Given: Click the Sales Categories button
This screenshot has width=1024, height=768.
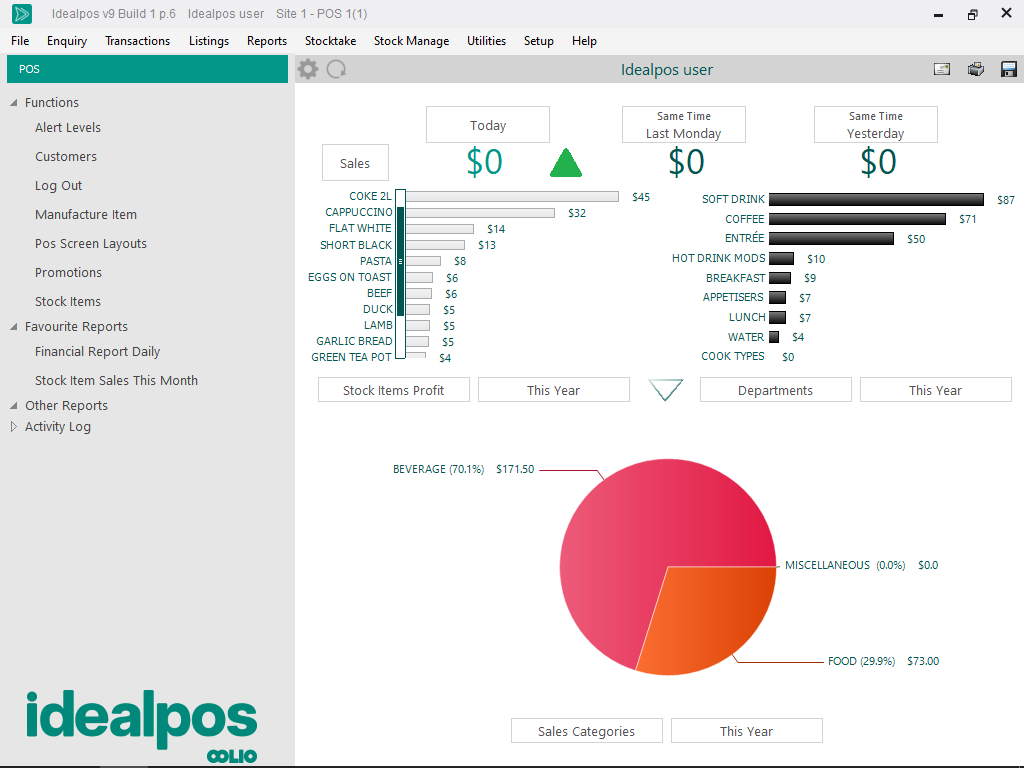Looking at the screenshot, I should click(x=586, y=731).
